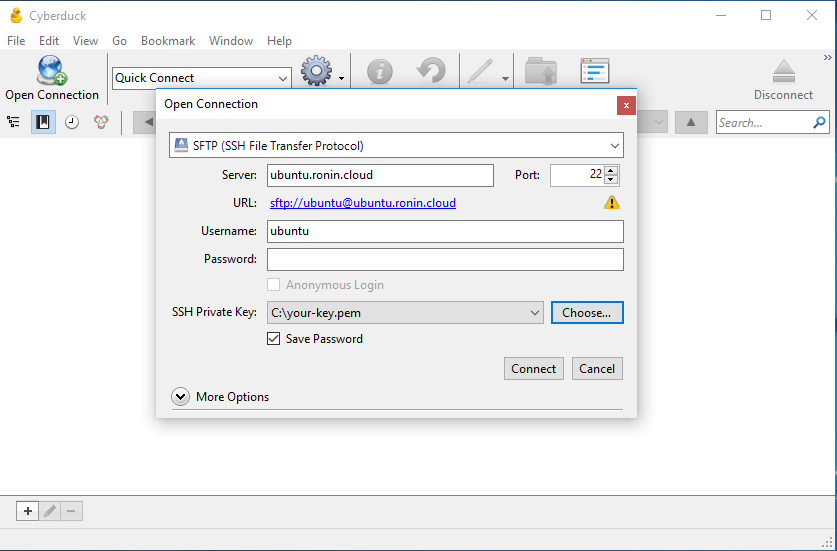Show connection History clock icon
This screenshot has width=837, height=551.
pos(72,122)
